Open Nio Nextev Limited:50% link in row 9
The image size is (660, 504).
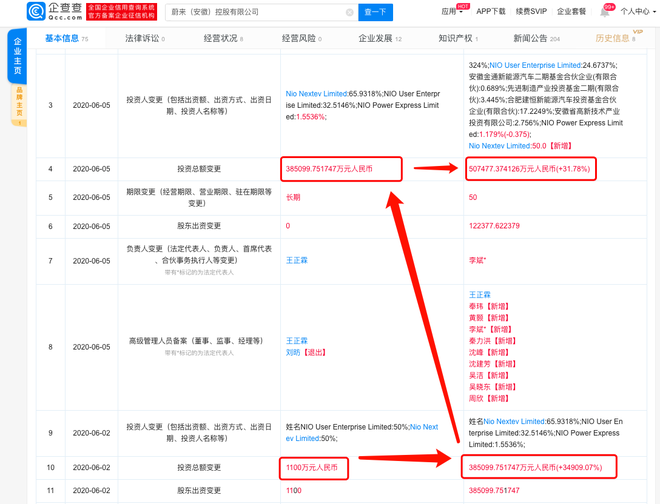tap(362, 432)
